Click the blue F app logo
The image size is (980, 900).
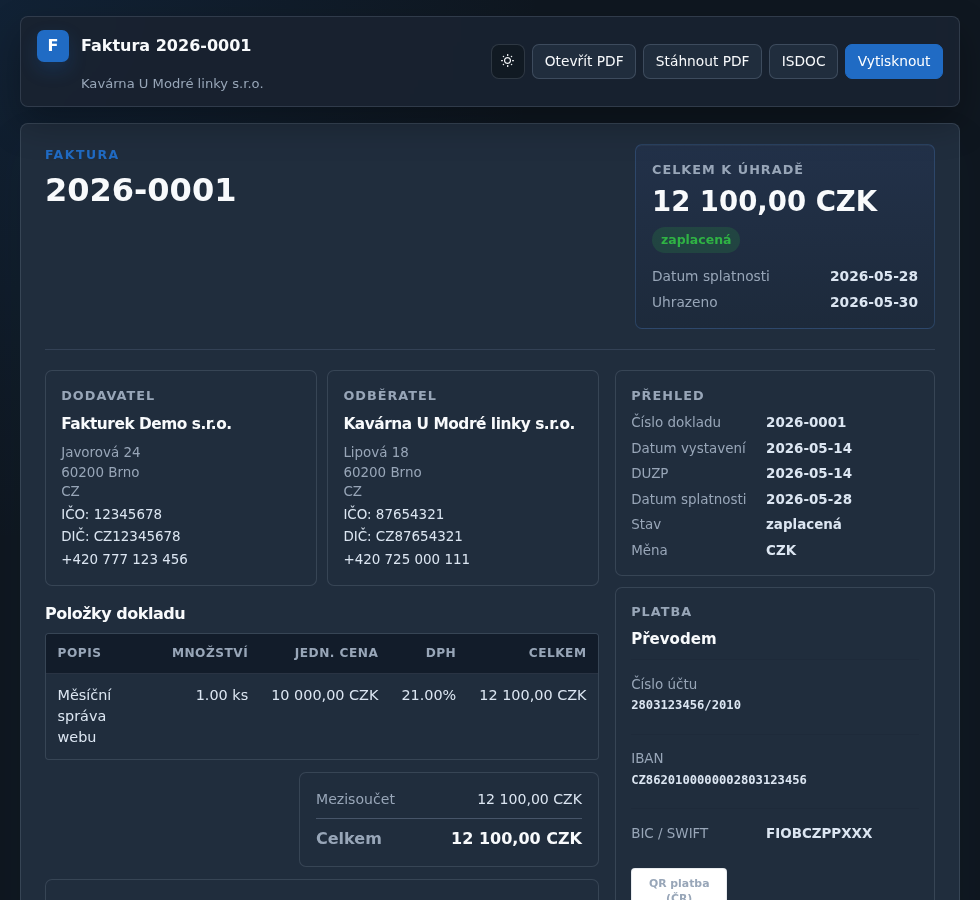[53, 46]
